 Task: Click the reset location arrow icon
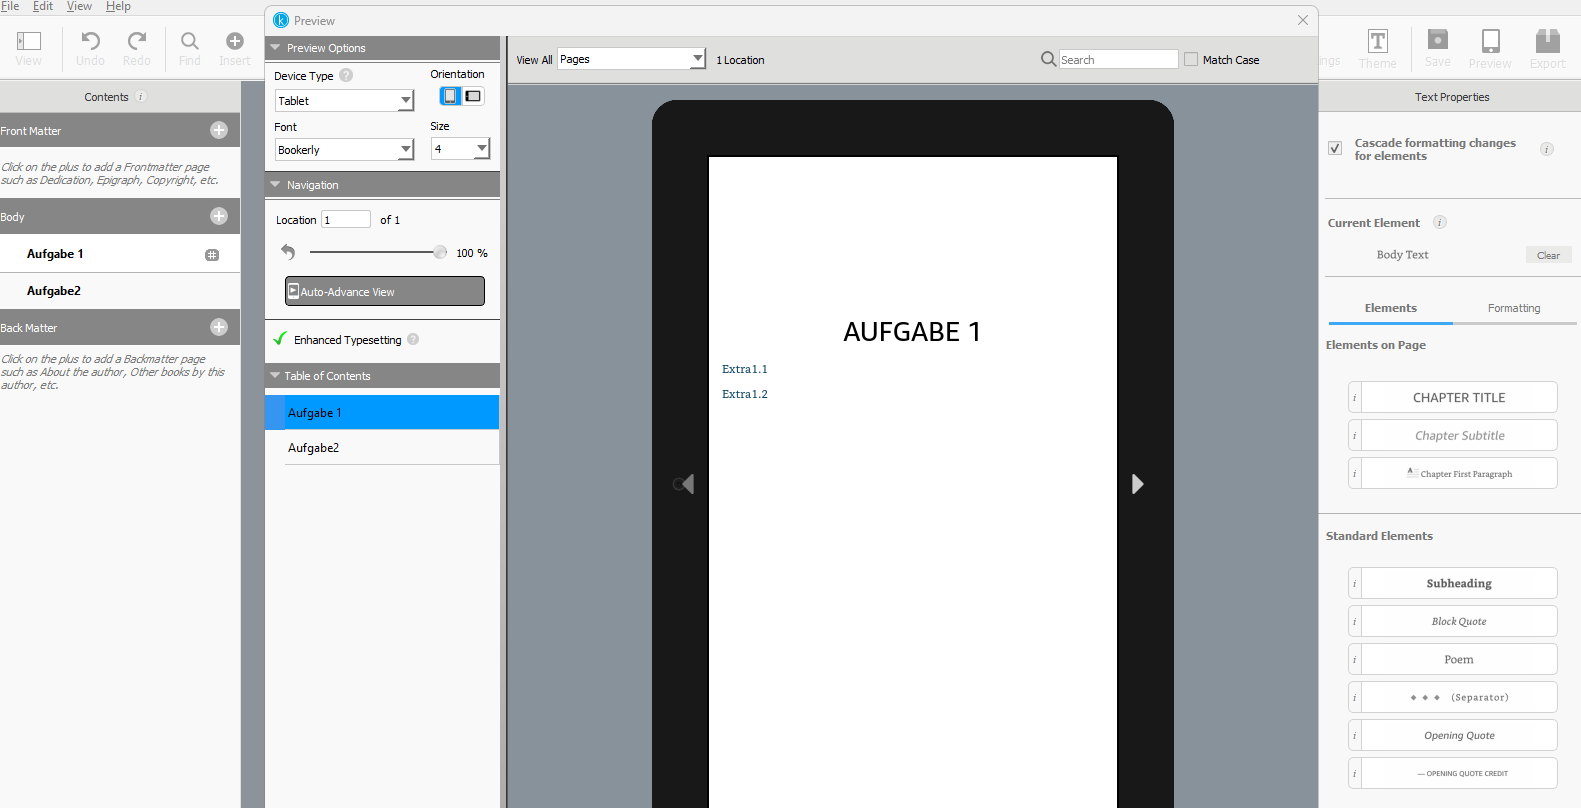288,252
